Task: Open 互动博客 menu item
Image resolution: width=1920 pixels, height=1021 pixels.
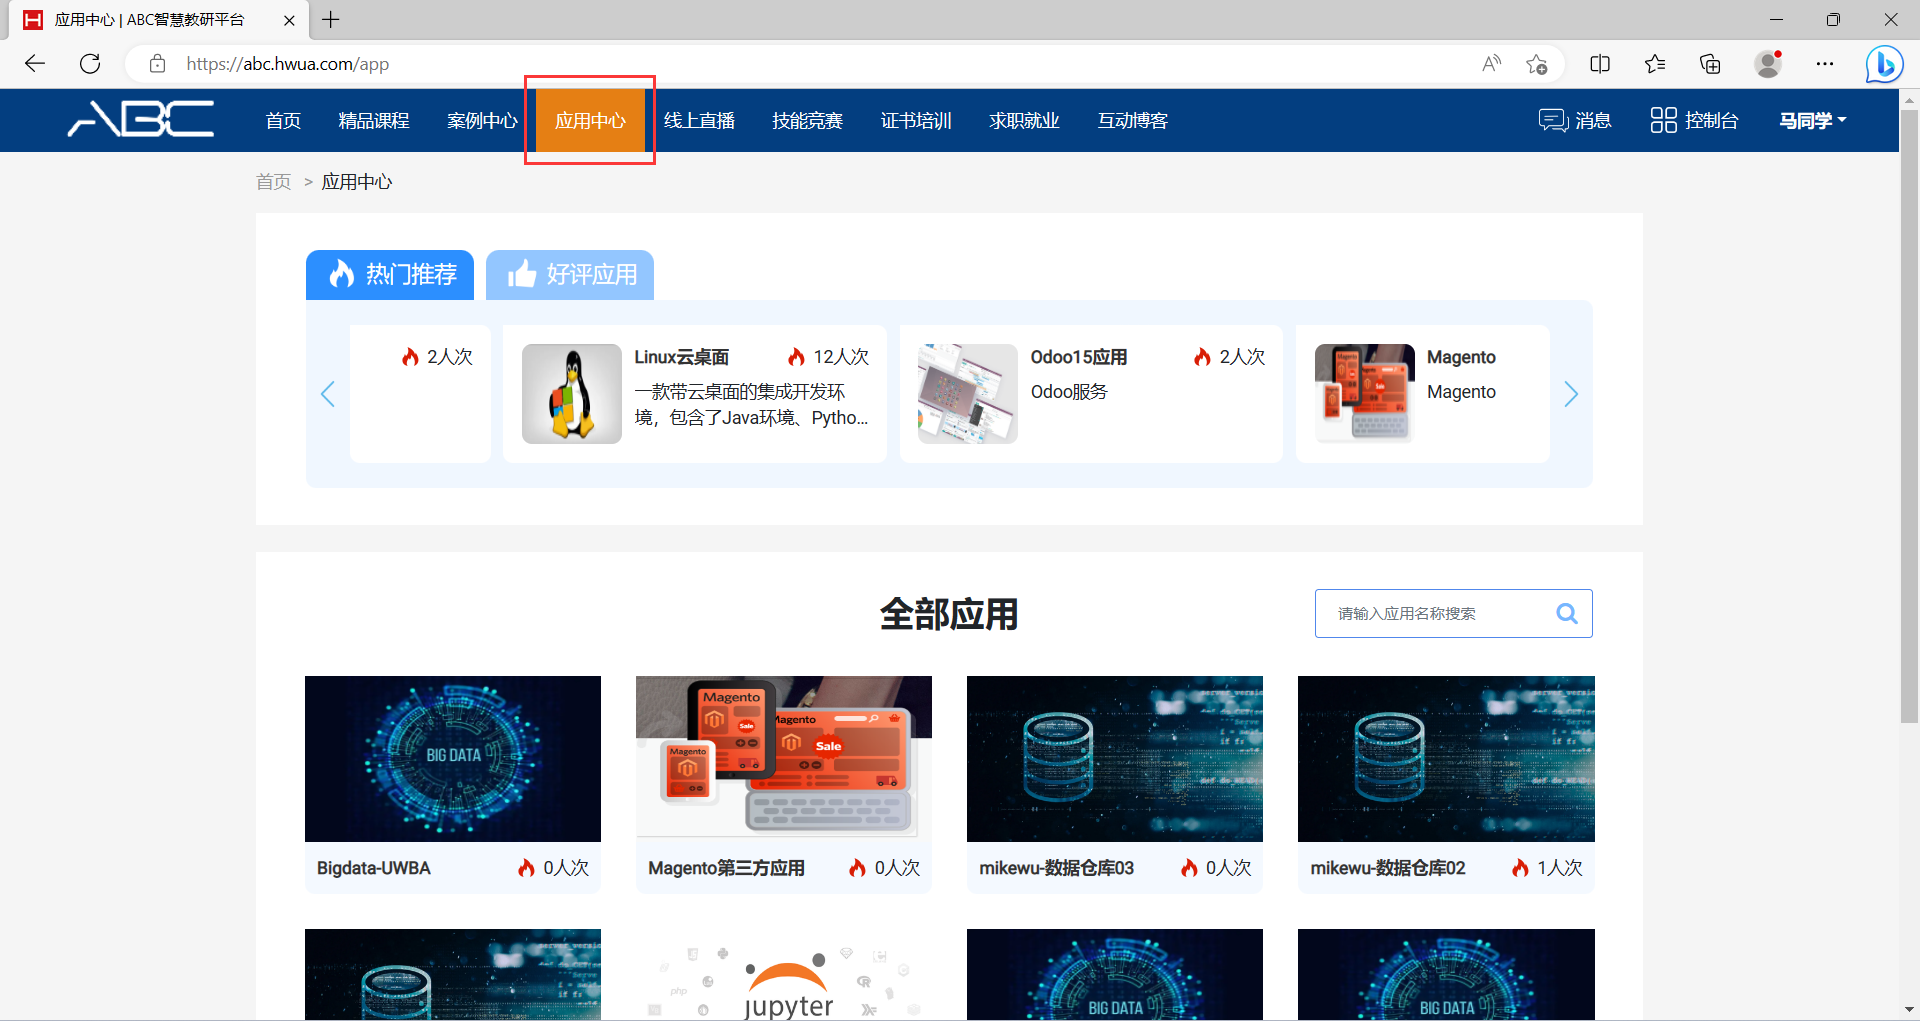Action: 1133,120
